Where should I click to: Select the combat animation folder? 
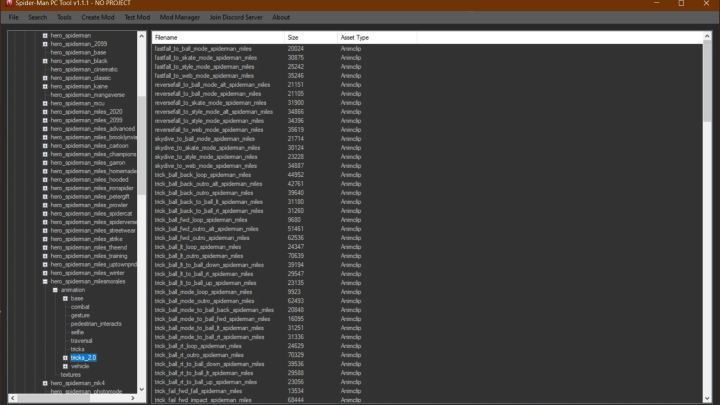[x=80, y=307]
